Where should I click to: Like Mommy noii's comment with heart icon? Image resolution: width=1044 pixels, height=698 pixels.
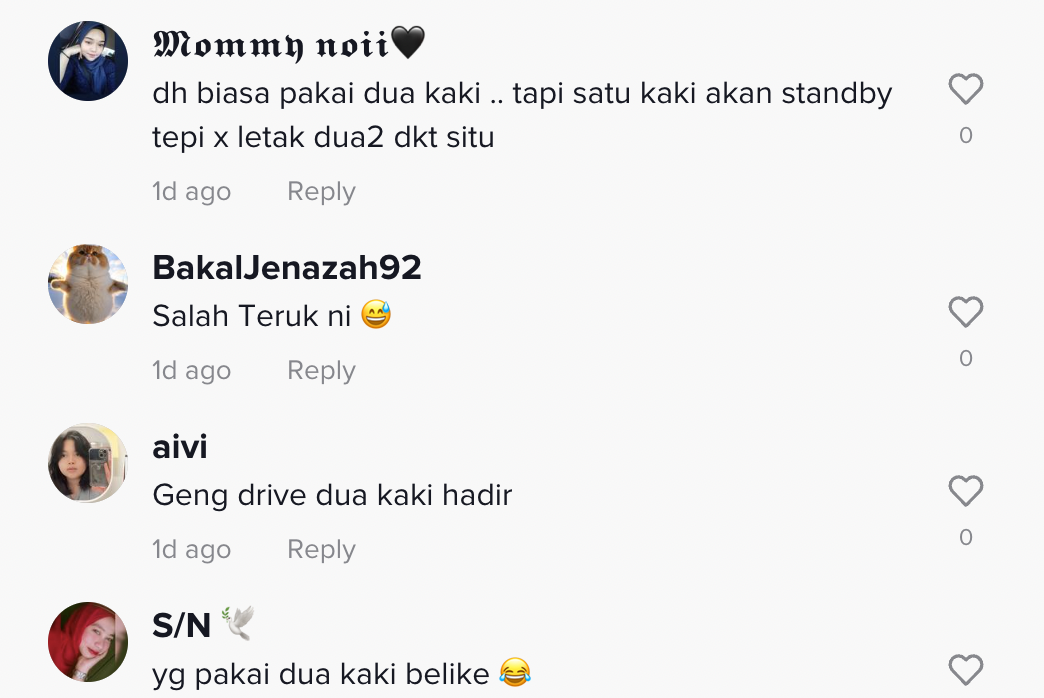click(x=965, y=89)
